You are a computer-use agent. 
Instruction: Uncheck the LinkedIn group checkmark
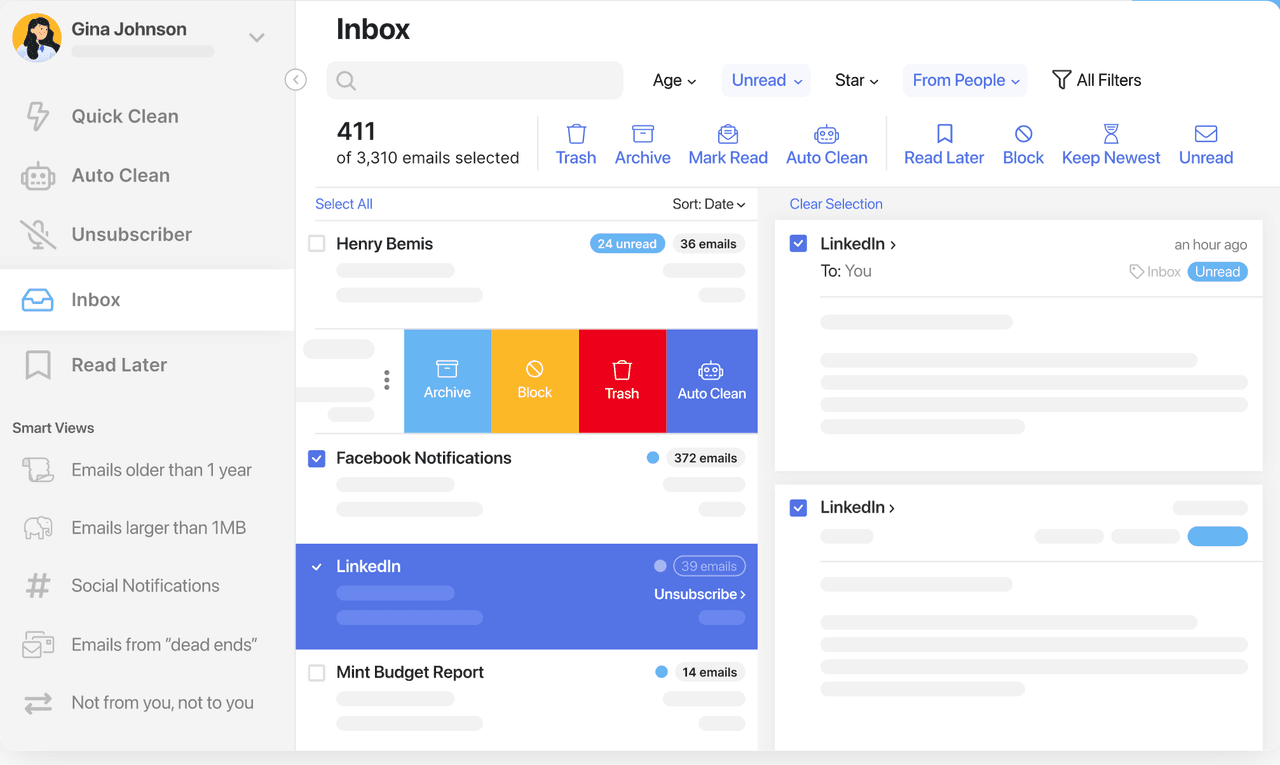point(317,567)
